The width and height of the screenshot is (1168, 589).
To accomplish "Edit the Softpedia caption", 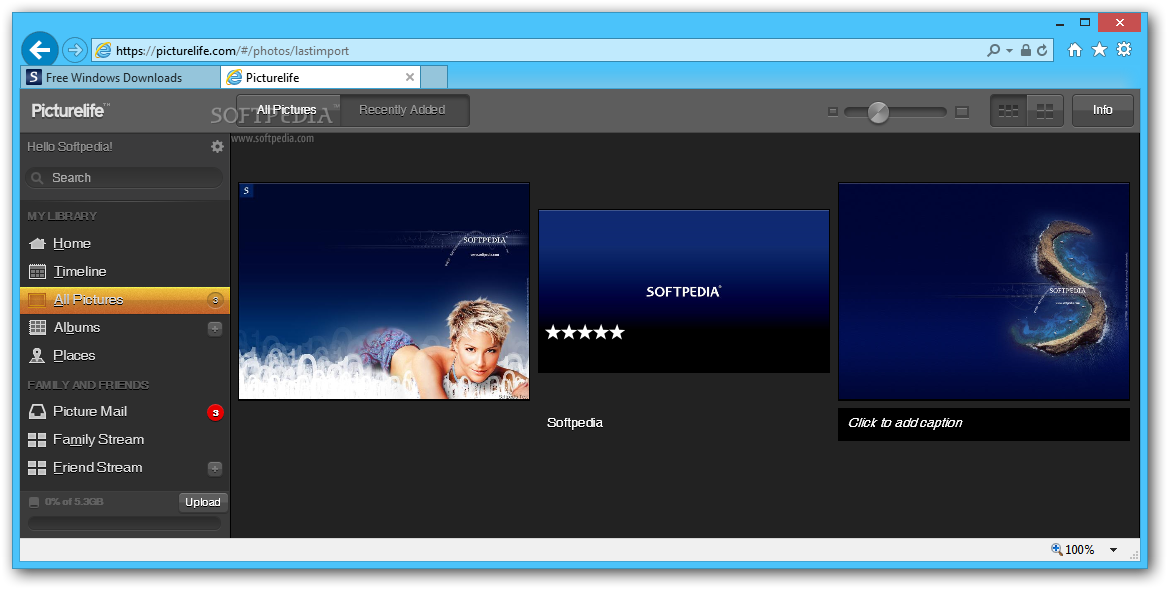I will click(575, 423).
